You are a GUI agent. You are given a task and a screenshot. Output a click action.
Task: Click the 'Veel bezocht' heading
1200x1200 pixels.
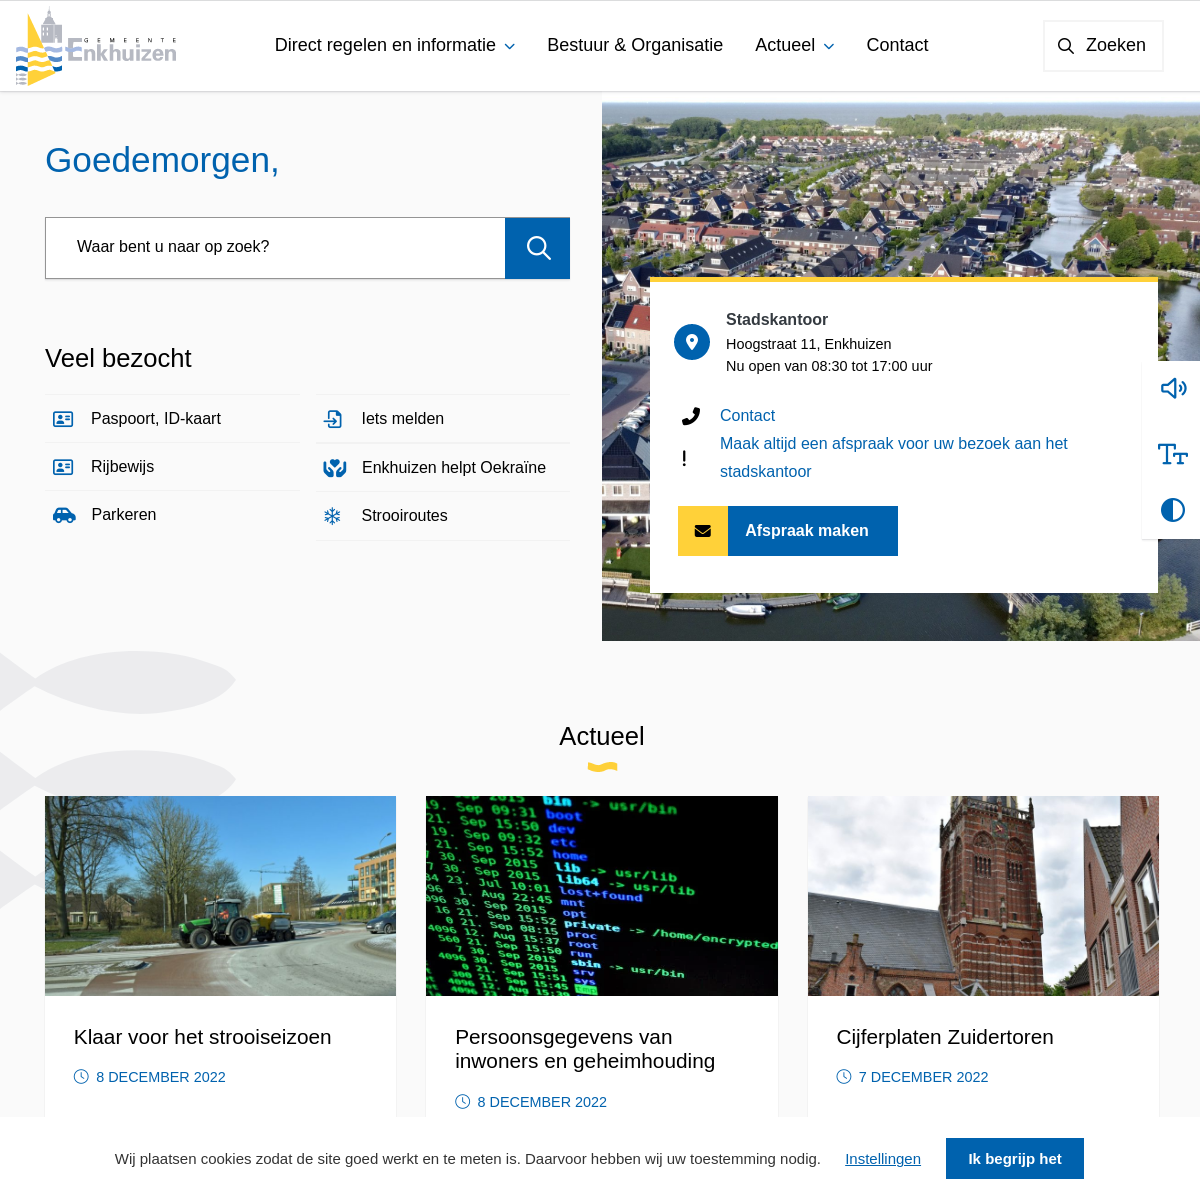[x=118, y=358]
